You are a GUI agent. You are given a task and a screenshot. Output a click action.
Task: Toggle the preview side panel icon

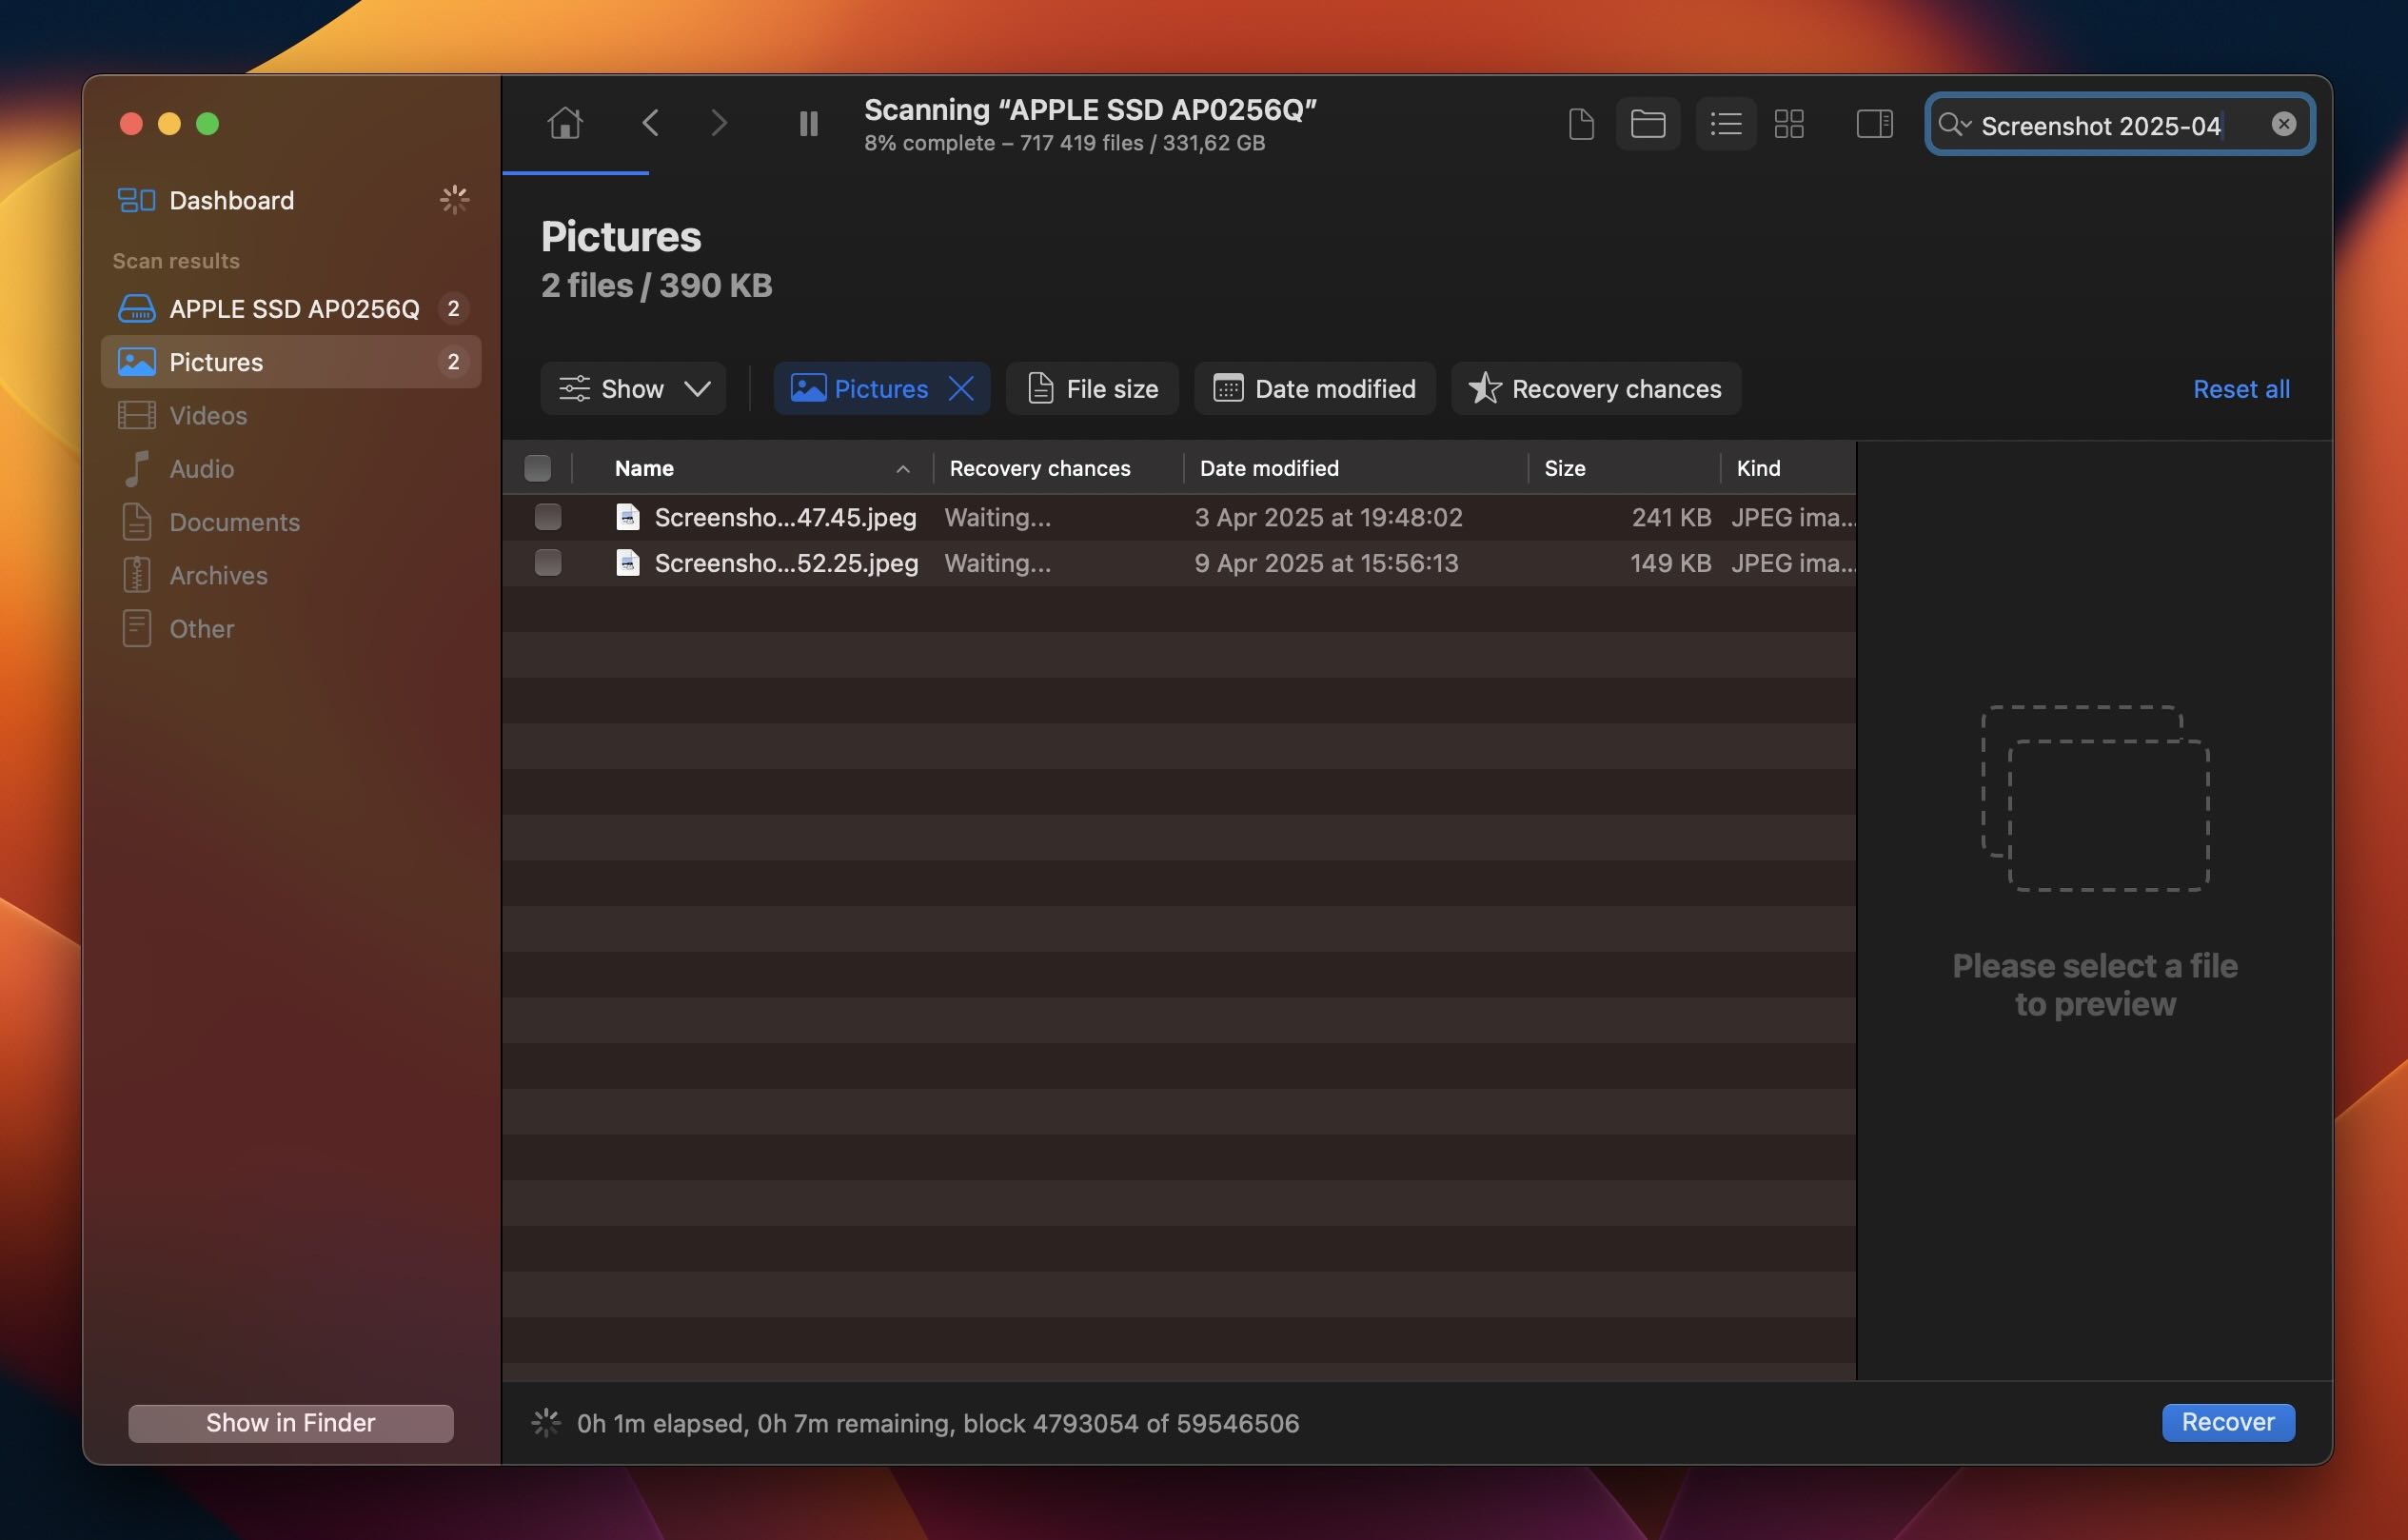click(1874, 124)
